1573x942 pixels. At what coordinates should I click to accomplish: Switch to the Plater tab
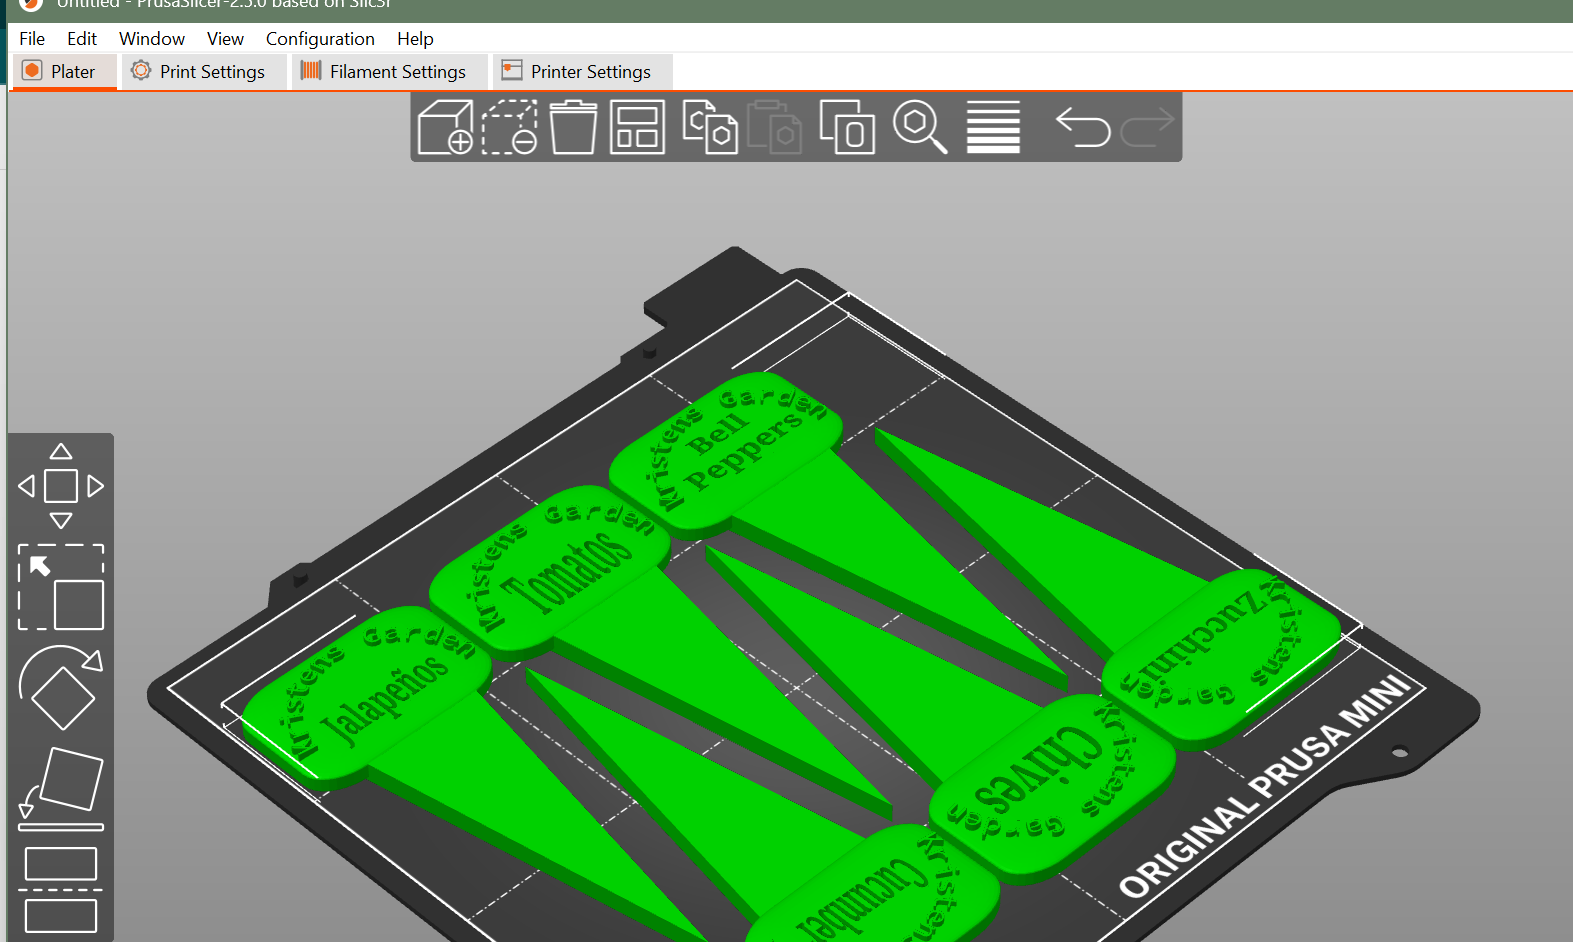63,72
